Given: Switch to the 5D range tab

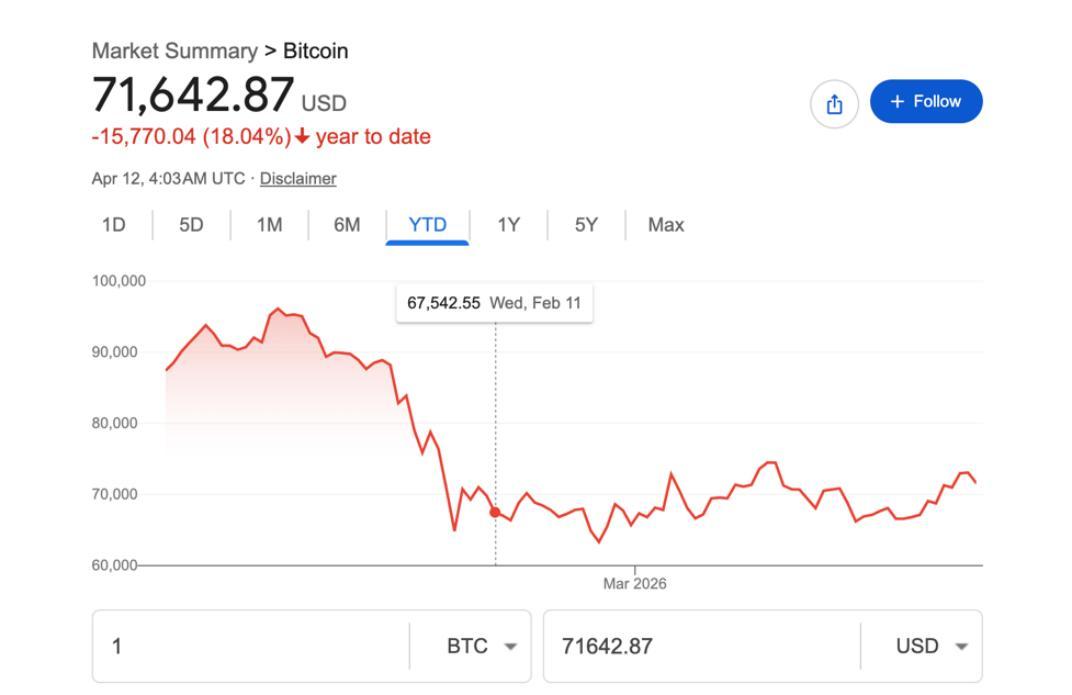Looking at the screenshot, I should click(x=191, y=225).
